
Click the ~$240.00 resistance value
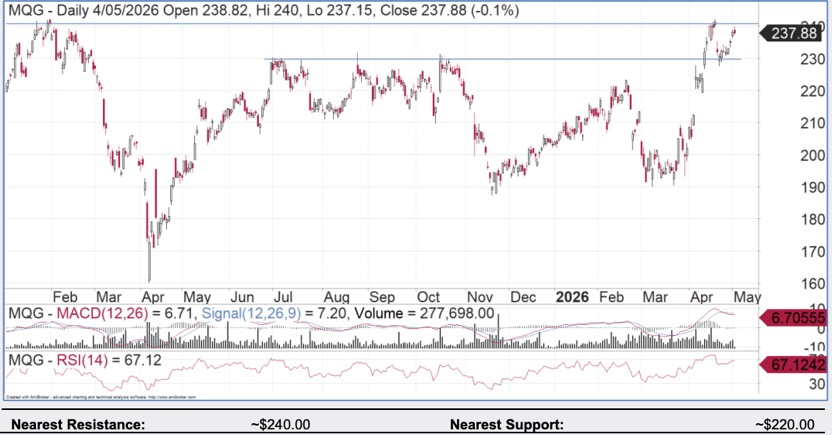(x=281, y=425)
